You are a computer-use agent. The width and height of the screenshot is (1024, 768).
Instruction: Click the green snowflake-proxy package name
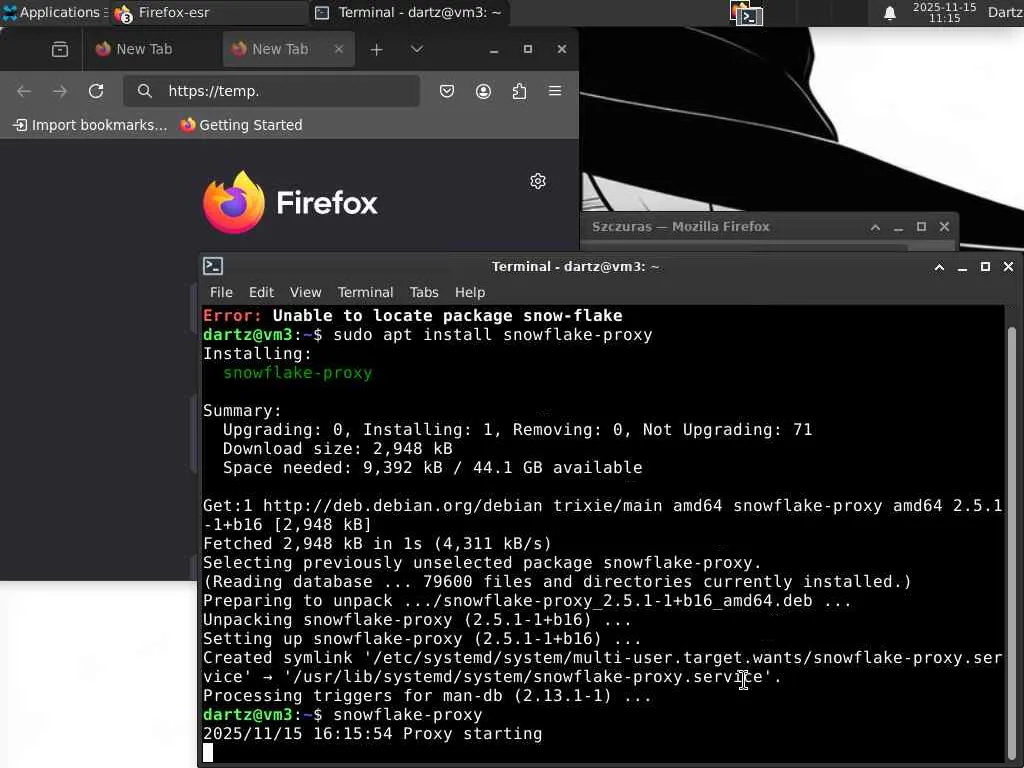[298, 372]
